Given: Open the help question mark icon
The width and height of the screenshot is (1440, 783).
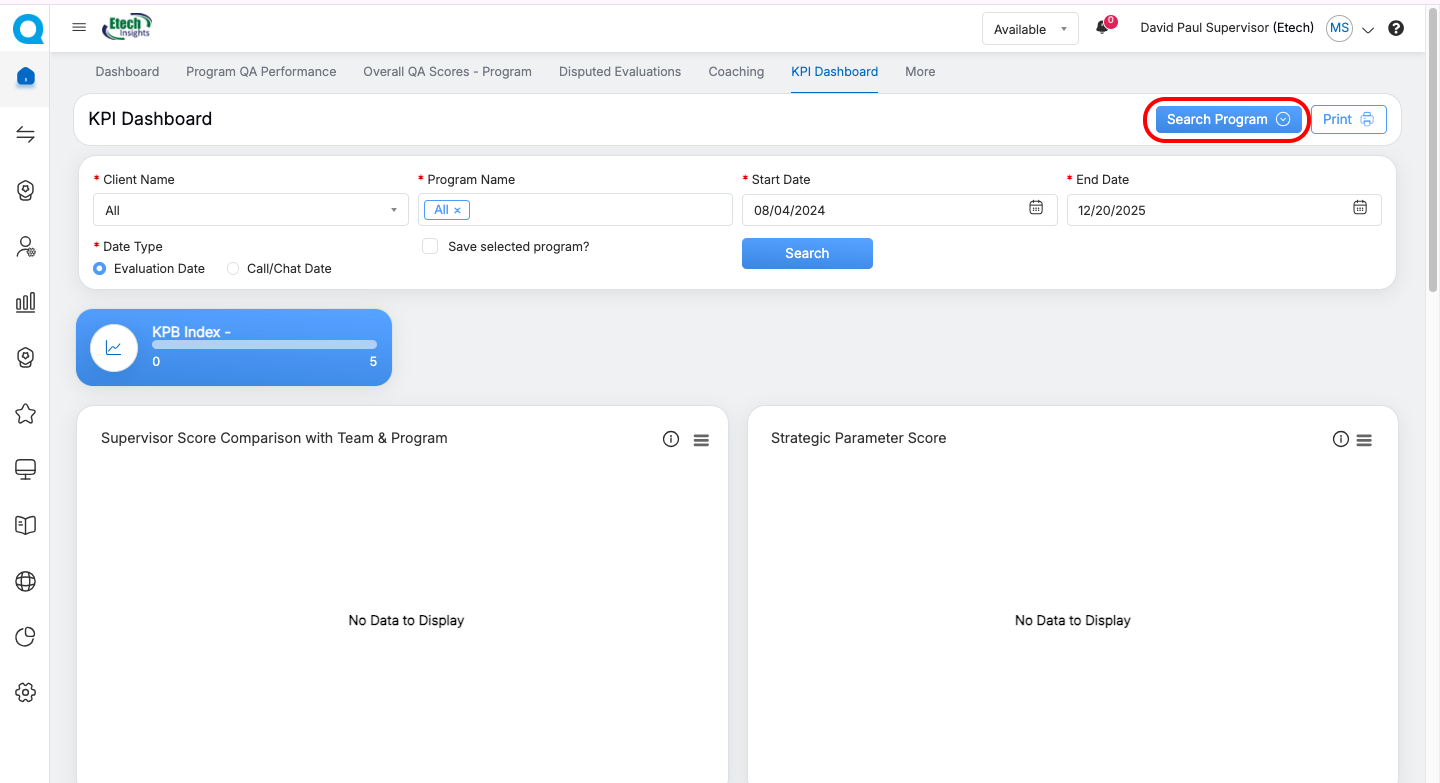Looking at the screenshot, I should coord(1396,28).
